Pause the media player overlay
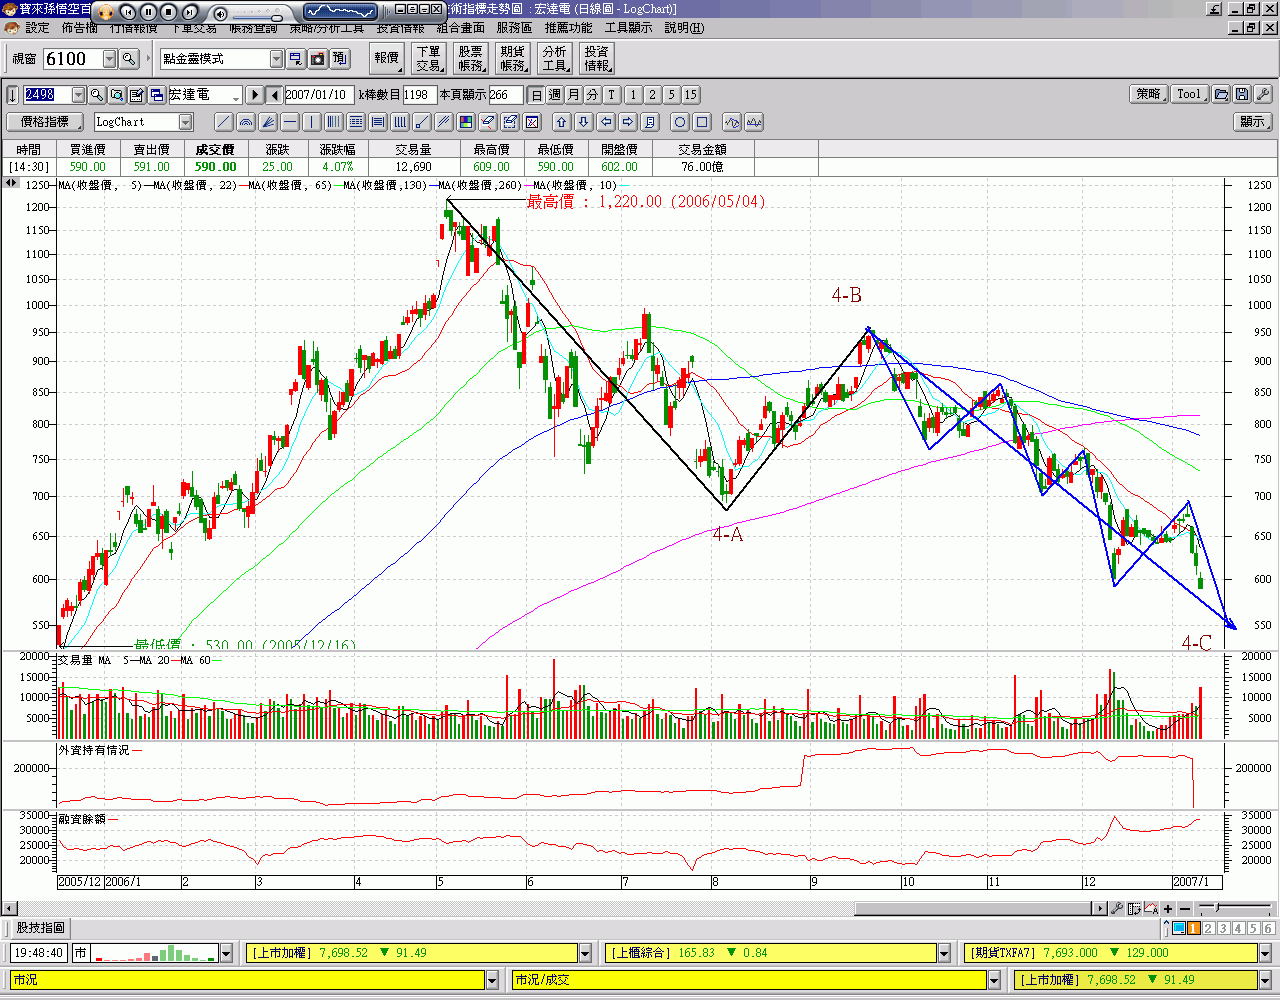Screen dimensions: 1280x1000 [148, 12]
